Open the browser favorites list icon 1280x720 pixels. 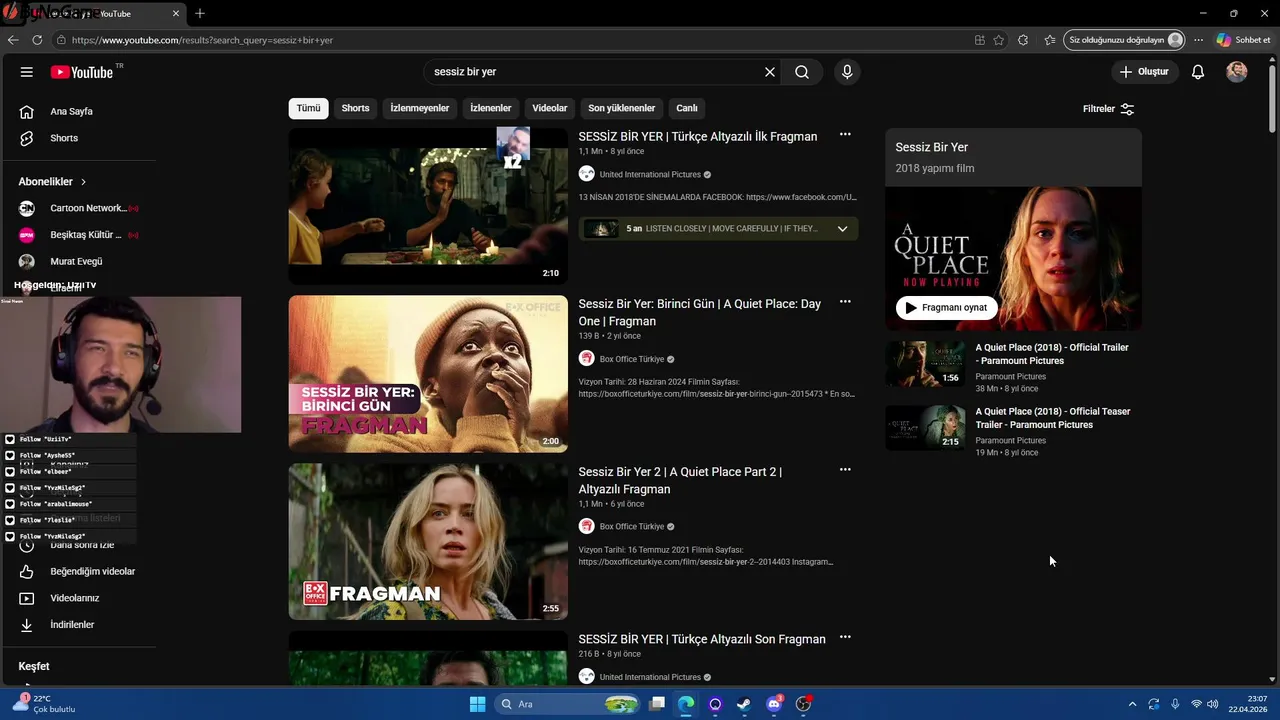(x=1049, y=40)
